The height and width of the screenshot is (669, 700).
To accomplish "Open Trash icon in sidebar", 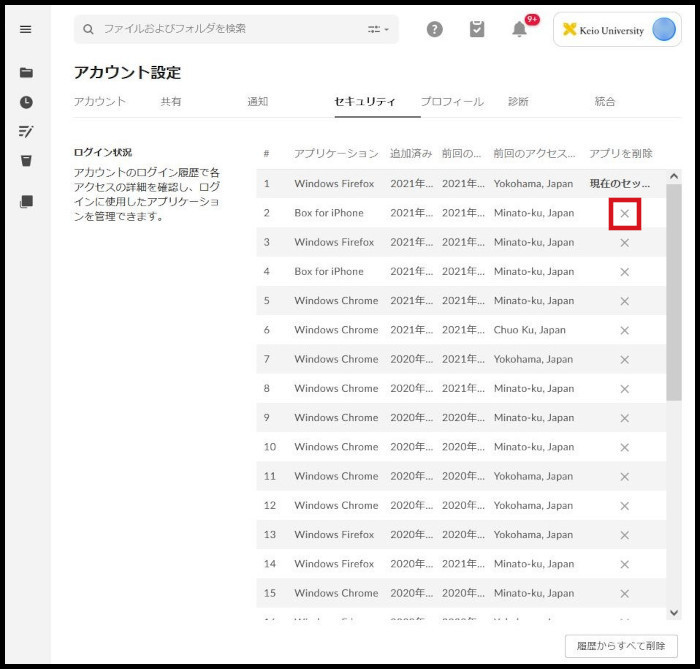I will point(26,161).
